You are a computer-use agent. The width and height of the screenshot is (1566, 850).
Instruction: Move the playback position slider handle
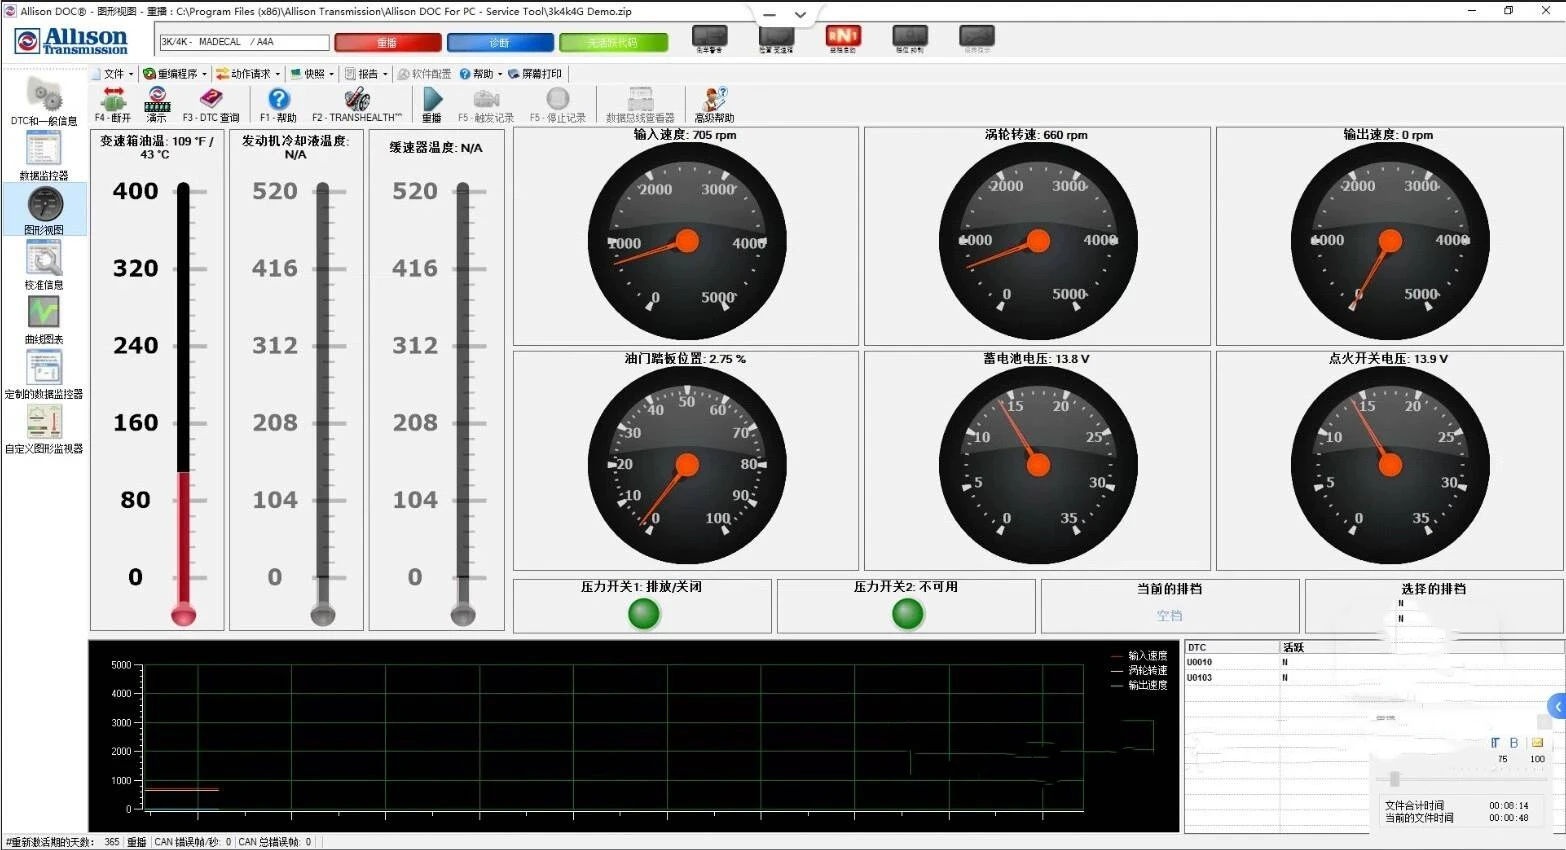pyautogui.click(x=1395, y=778)
